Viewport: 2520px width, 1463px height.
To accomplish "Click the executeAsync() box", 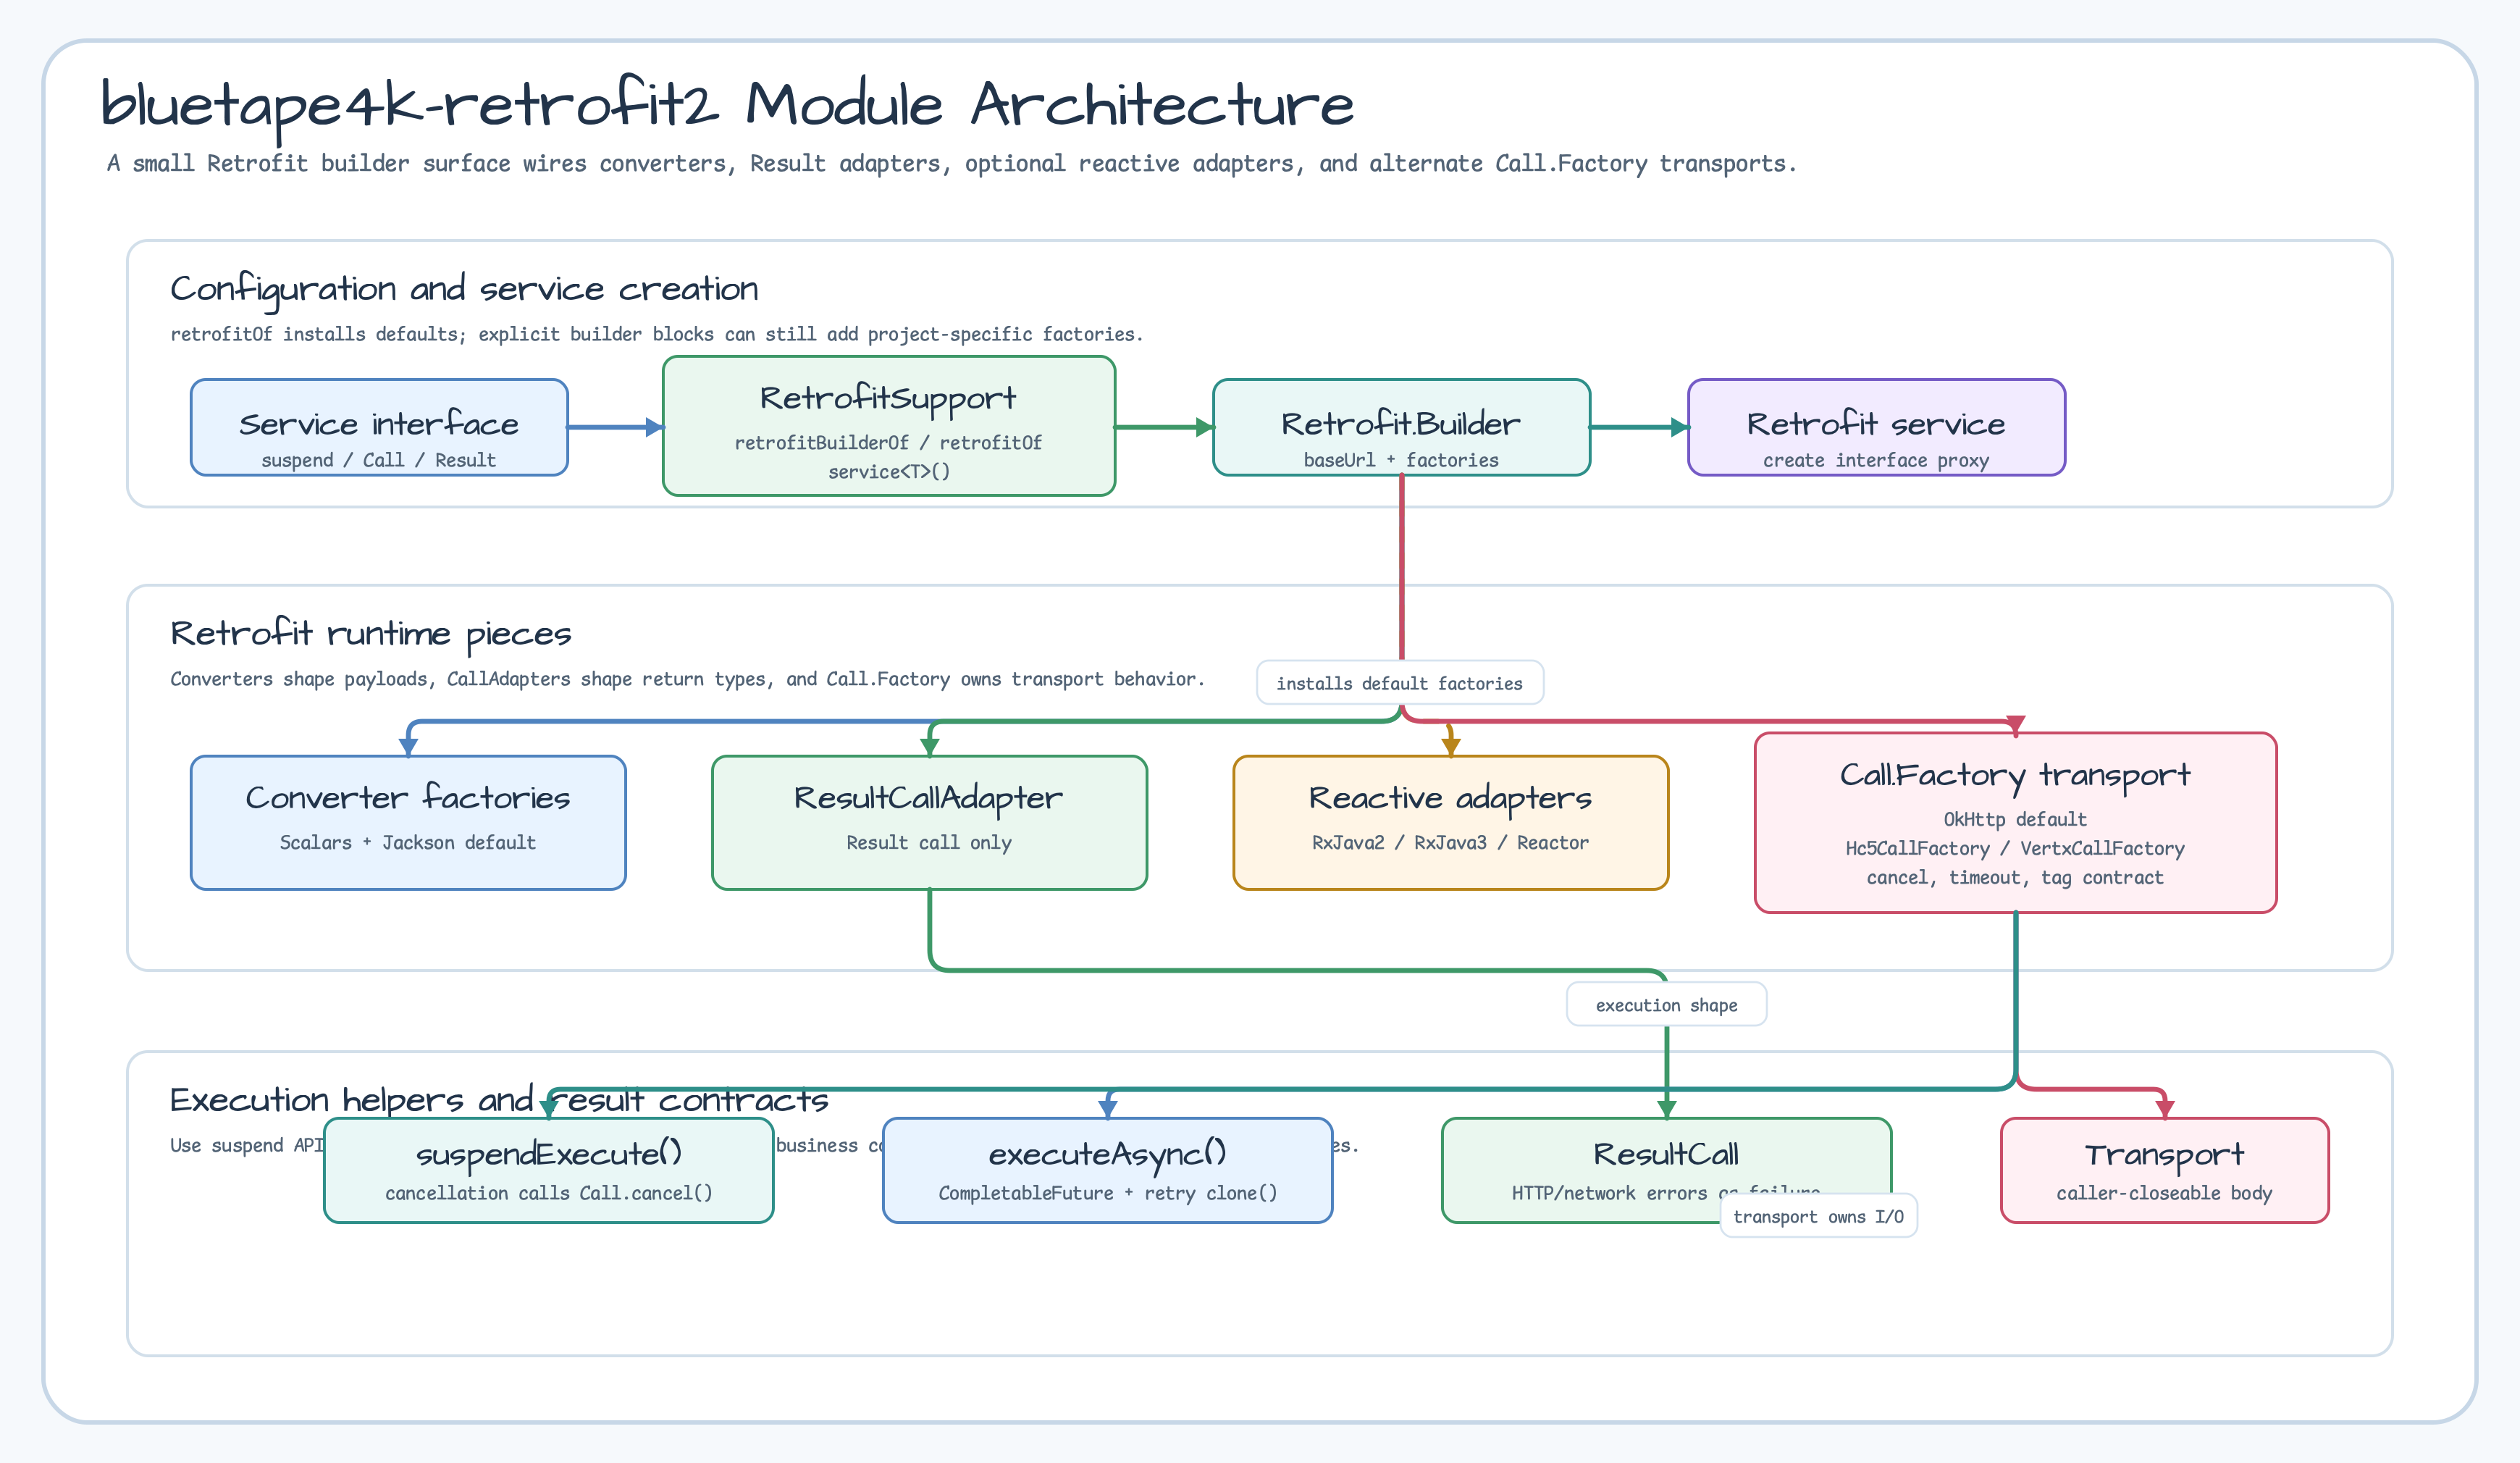I will [x=1108, y=1170].
